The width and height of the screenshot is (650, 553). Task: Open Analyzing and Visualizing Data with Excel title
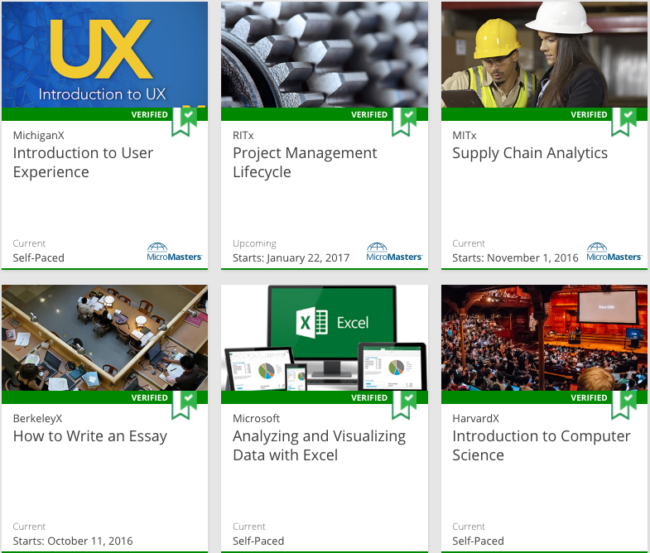click(x=319, y=446)
